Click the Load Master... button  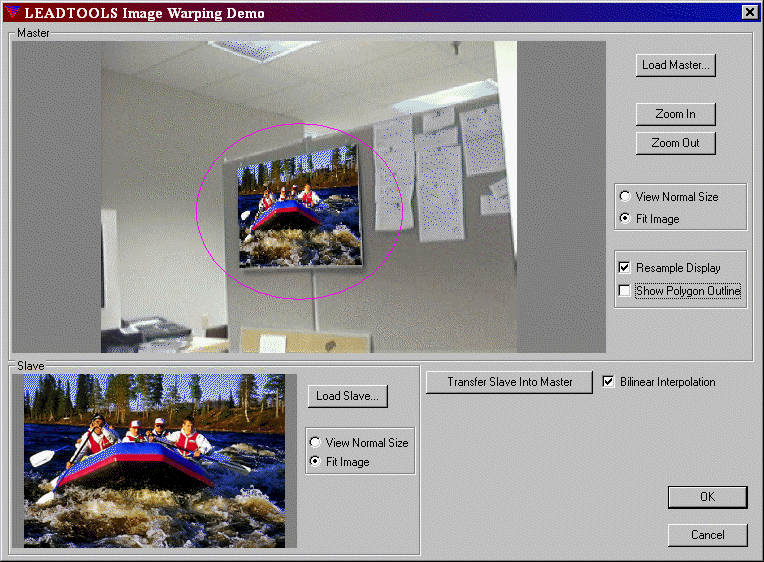(x=675, y=65)
